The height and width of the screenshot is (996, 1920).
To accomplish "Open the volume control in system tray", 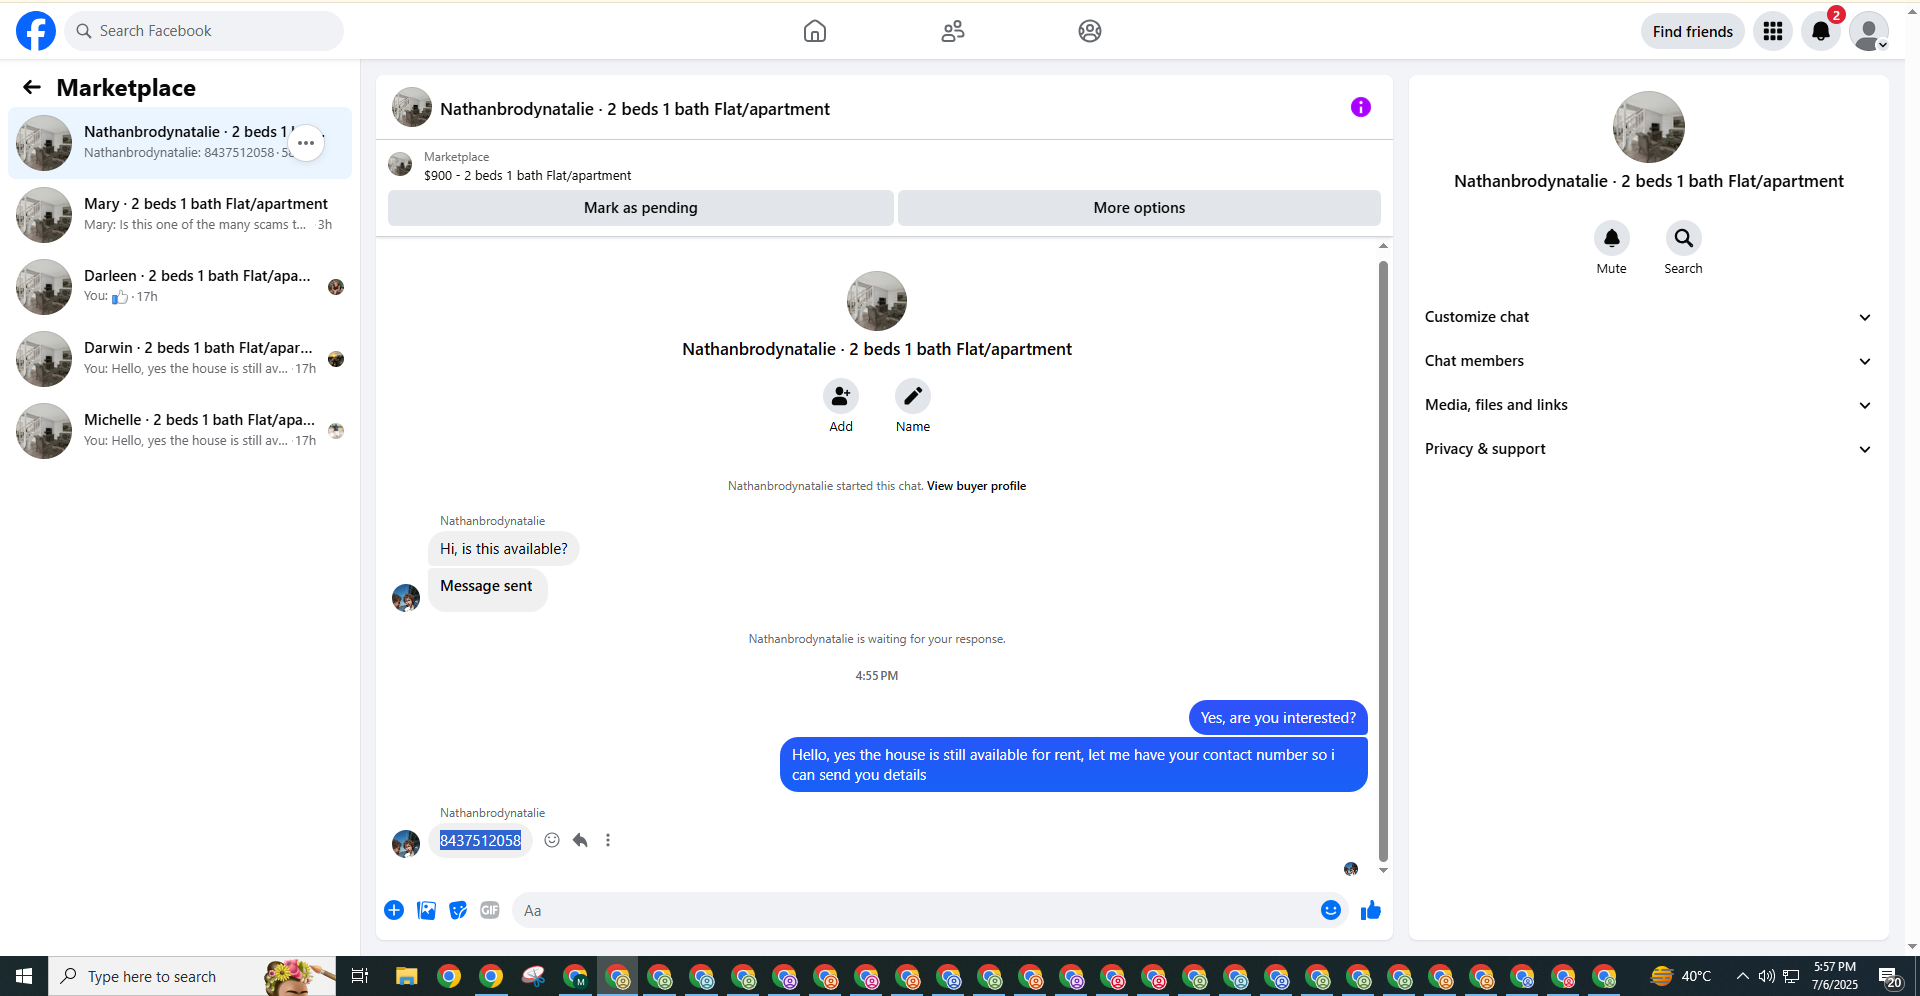I will pos(1767,976).
